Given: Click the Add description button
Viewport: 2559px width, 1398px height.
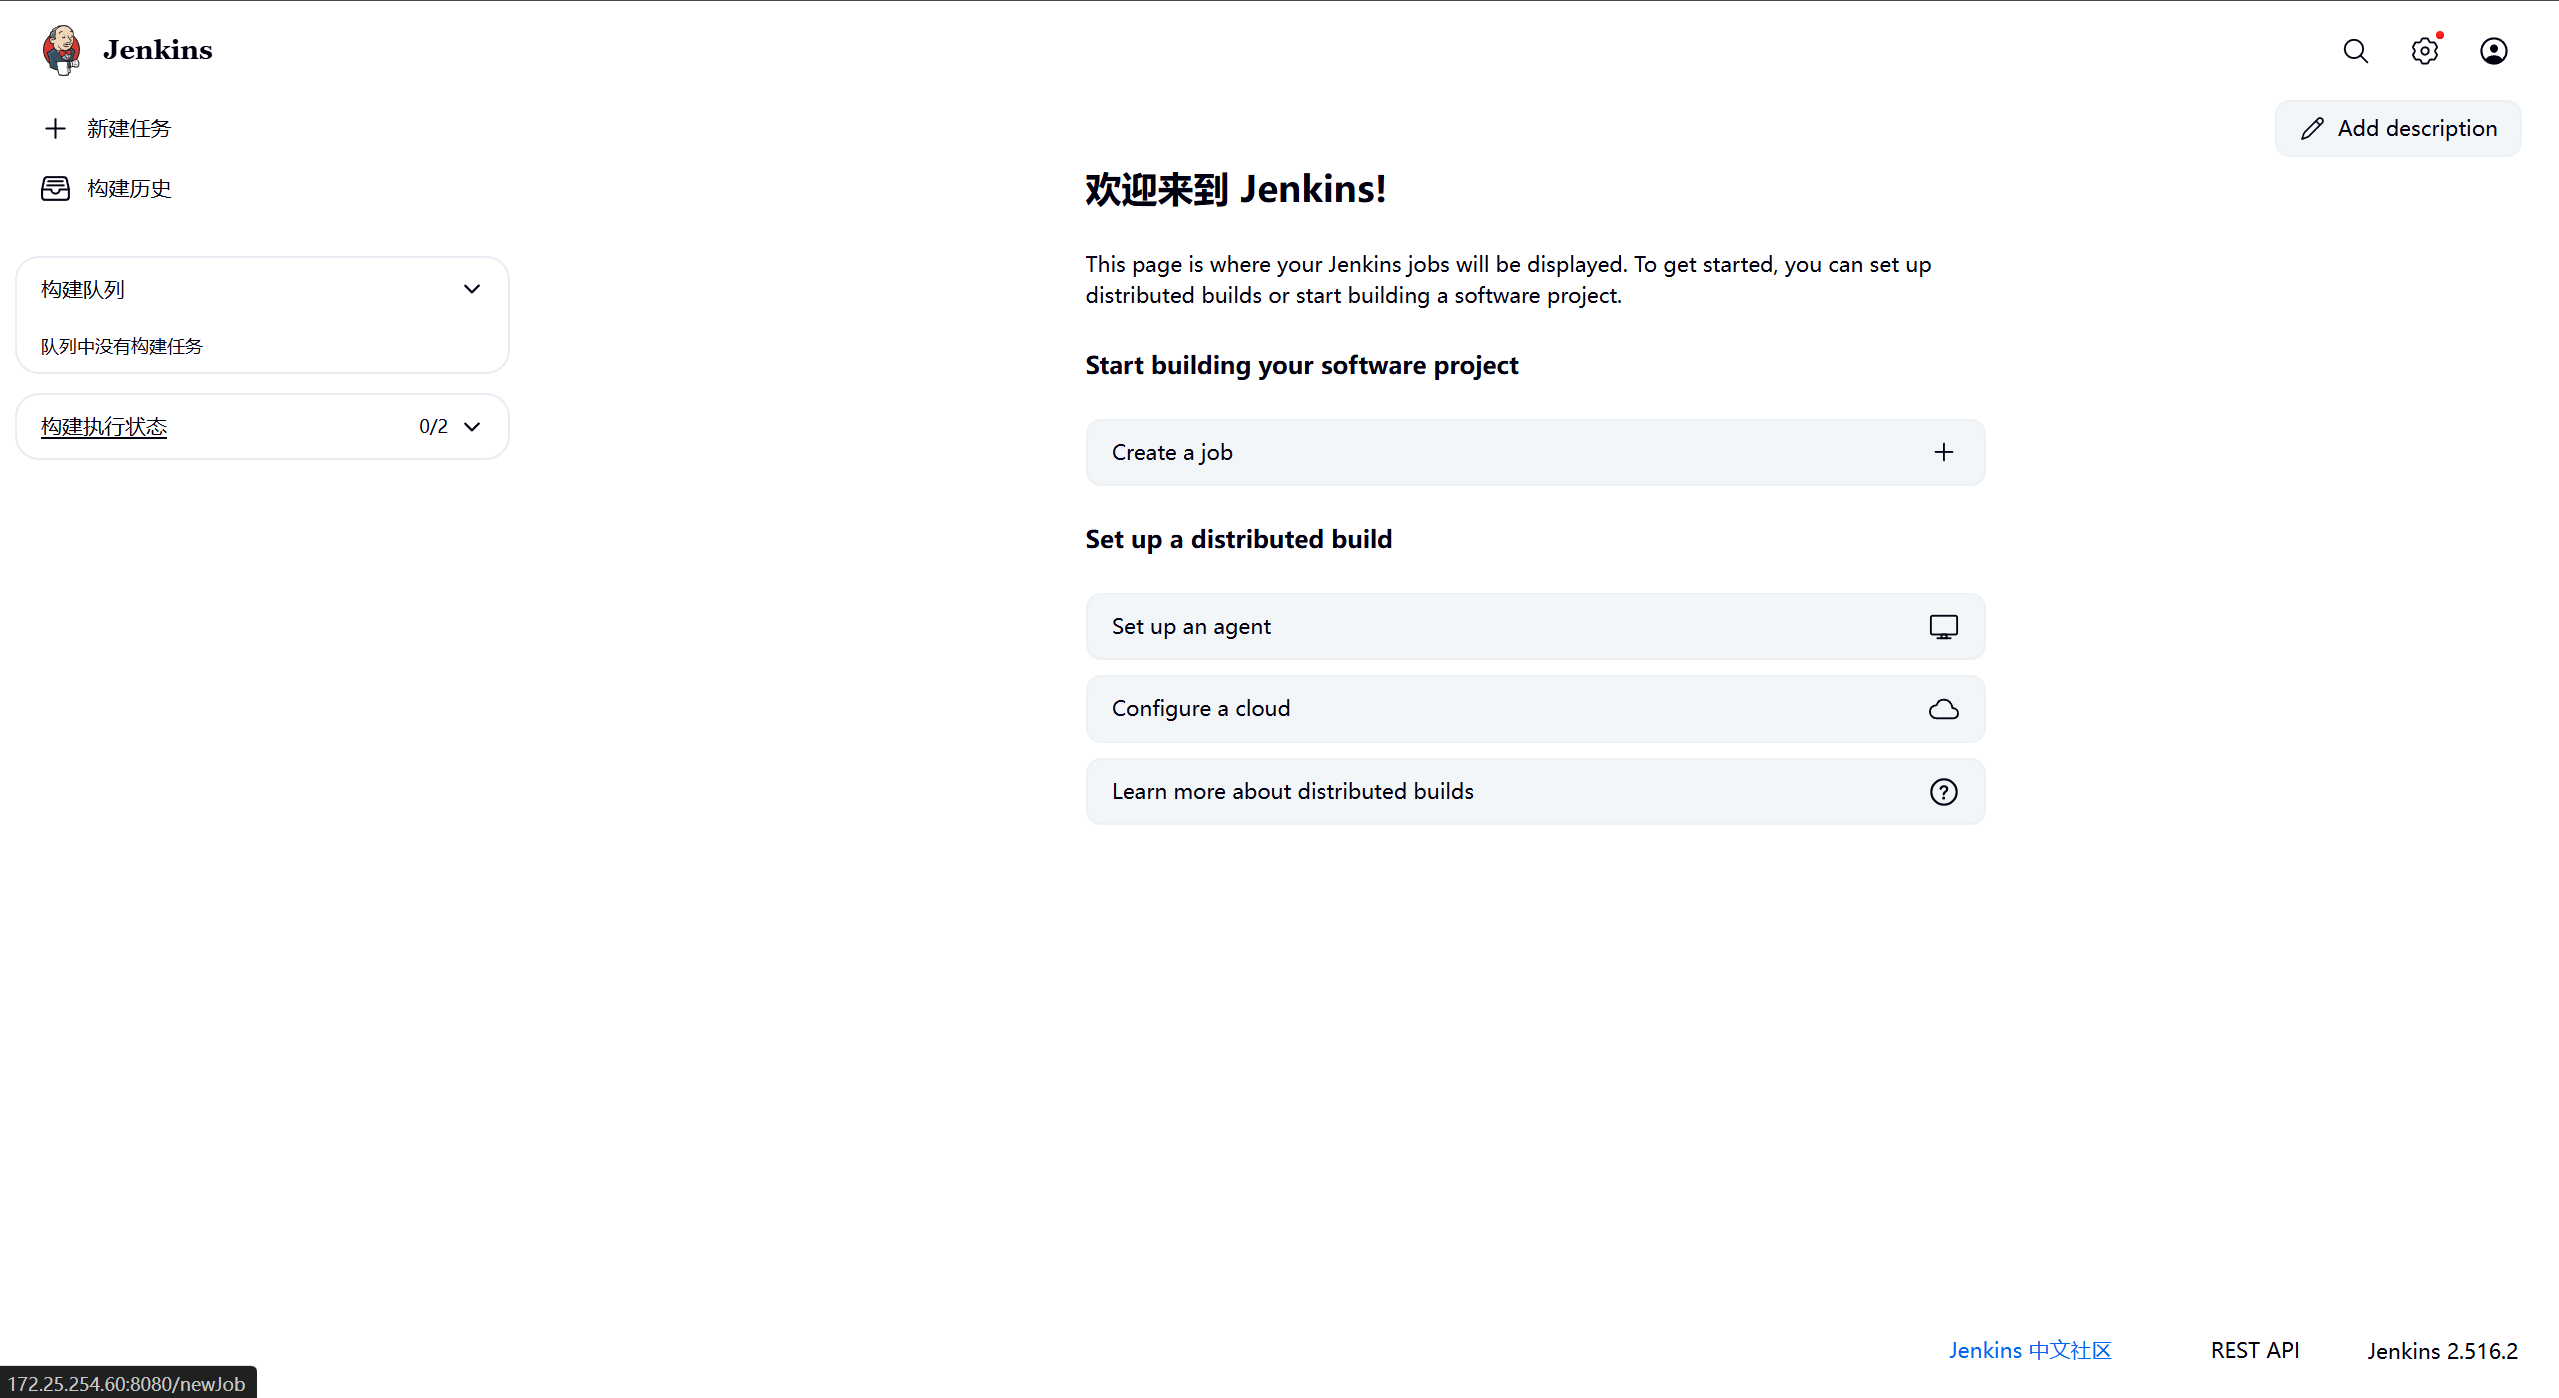Looking at the screenshot, I should click(x=2397, y=128).
